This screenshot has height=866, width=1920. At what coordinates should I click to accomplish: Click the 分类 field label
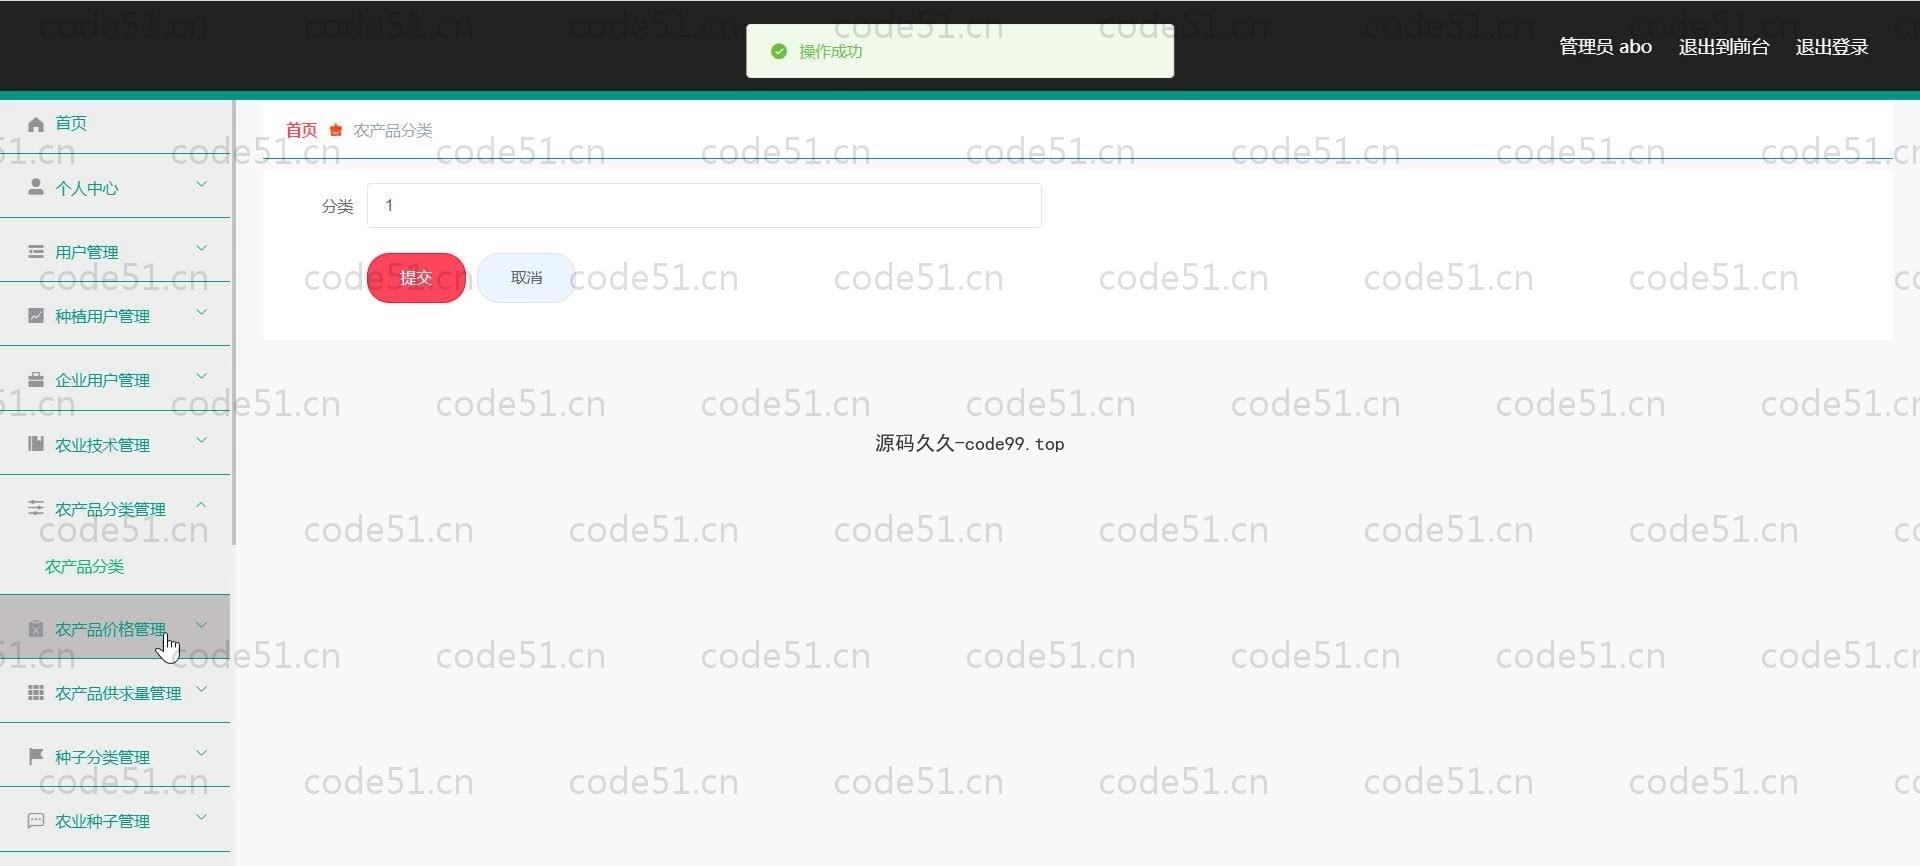click(337, 206)
